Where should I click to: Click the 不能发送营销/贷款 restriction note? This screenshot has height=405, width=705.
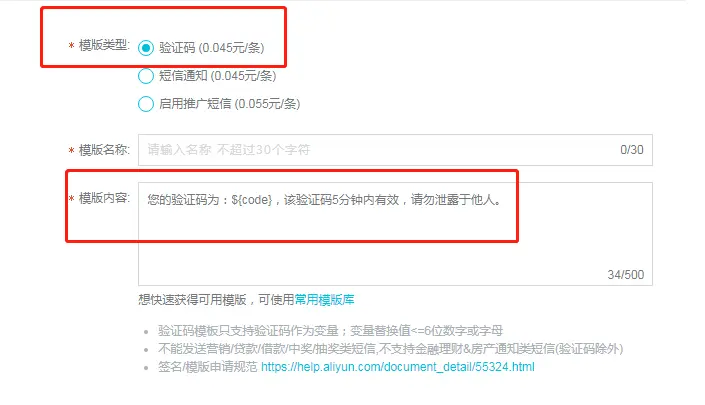[x=390, y=349]
